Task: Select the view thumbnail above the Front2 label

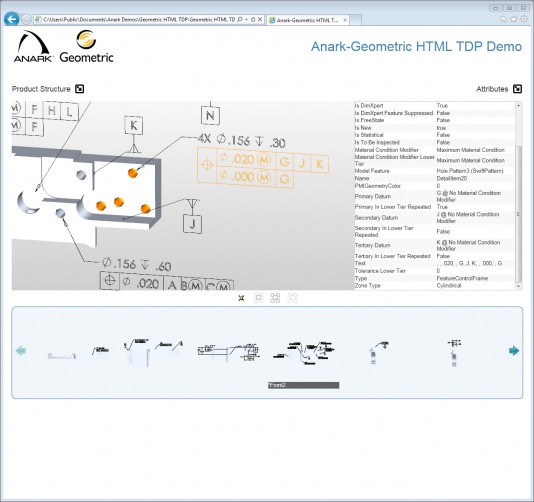Action: (x=303, y=353)
